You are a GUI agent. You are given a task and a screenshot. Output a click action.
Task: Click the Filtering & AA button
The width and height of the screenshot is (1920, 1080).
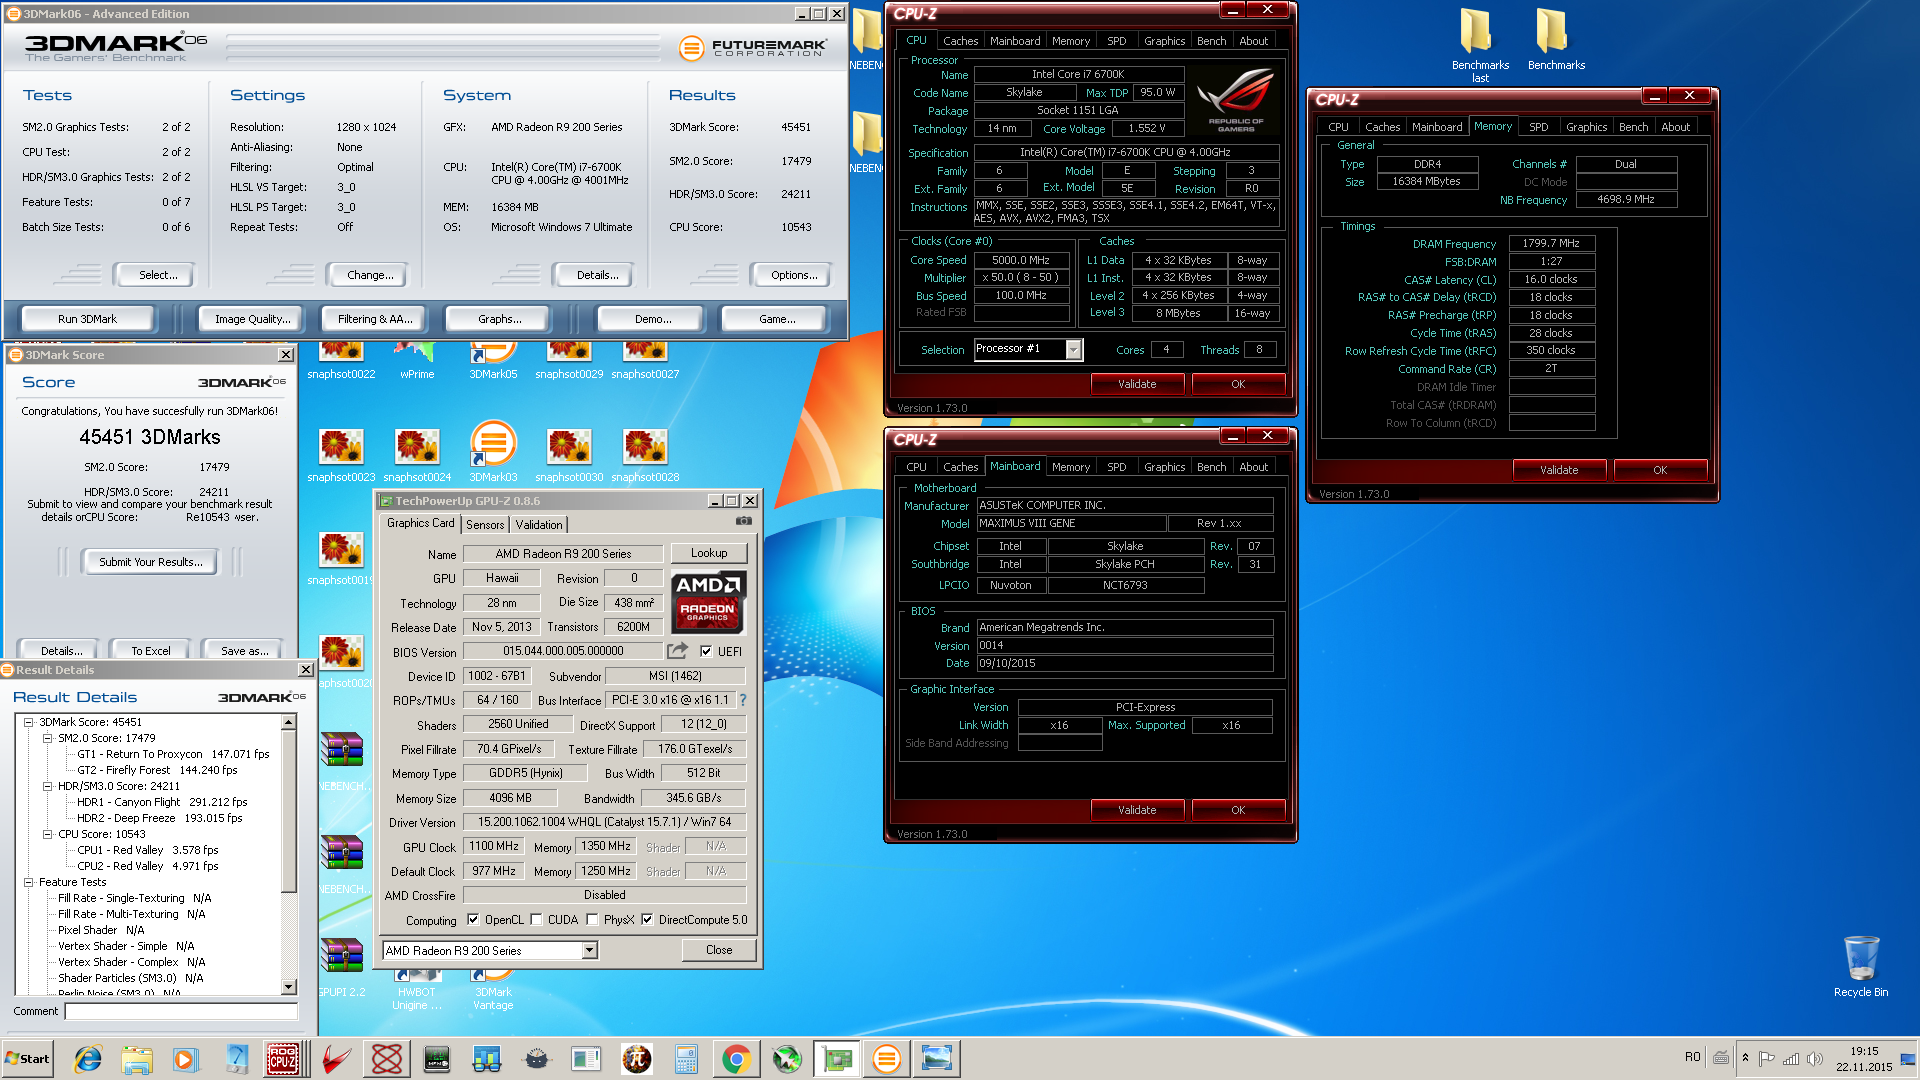pyautogui.click(x=375, y=319)
